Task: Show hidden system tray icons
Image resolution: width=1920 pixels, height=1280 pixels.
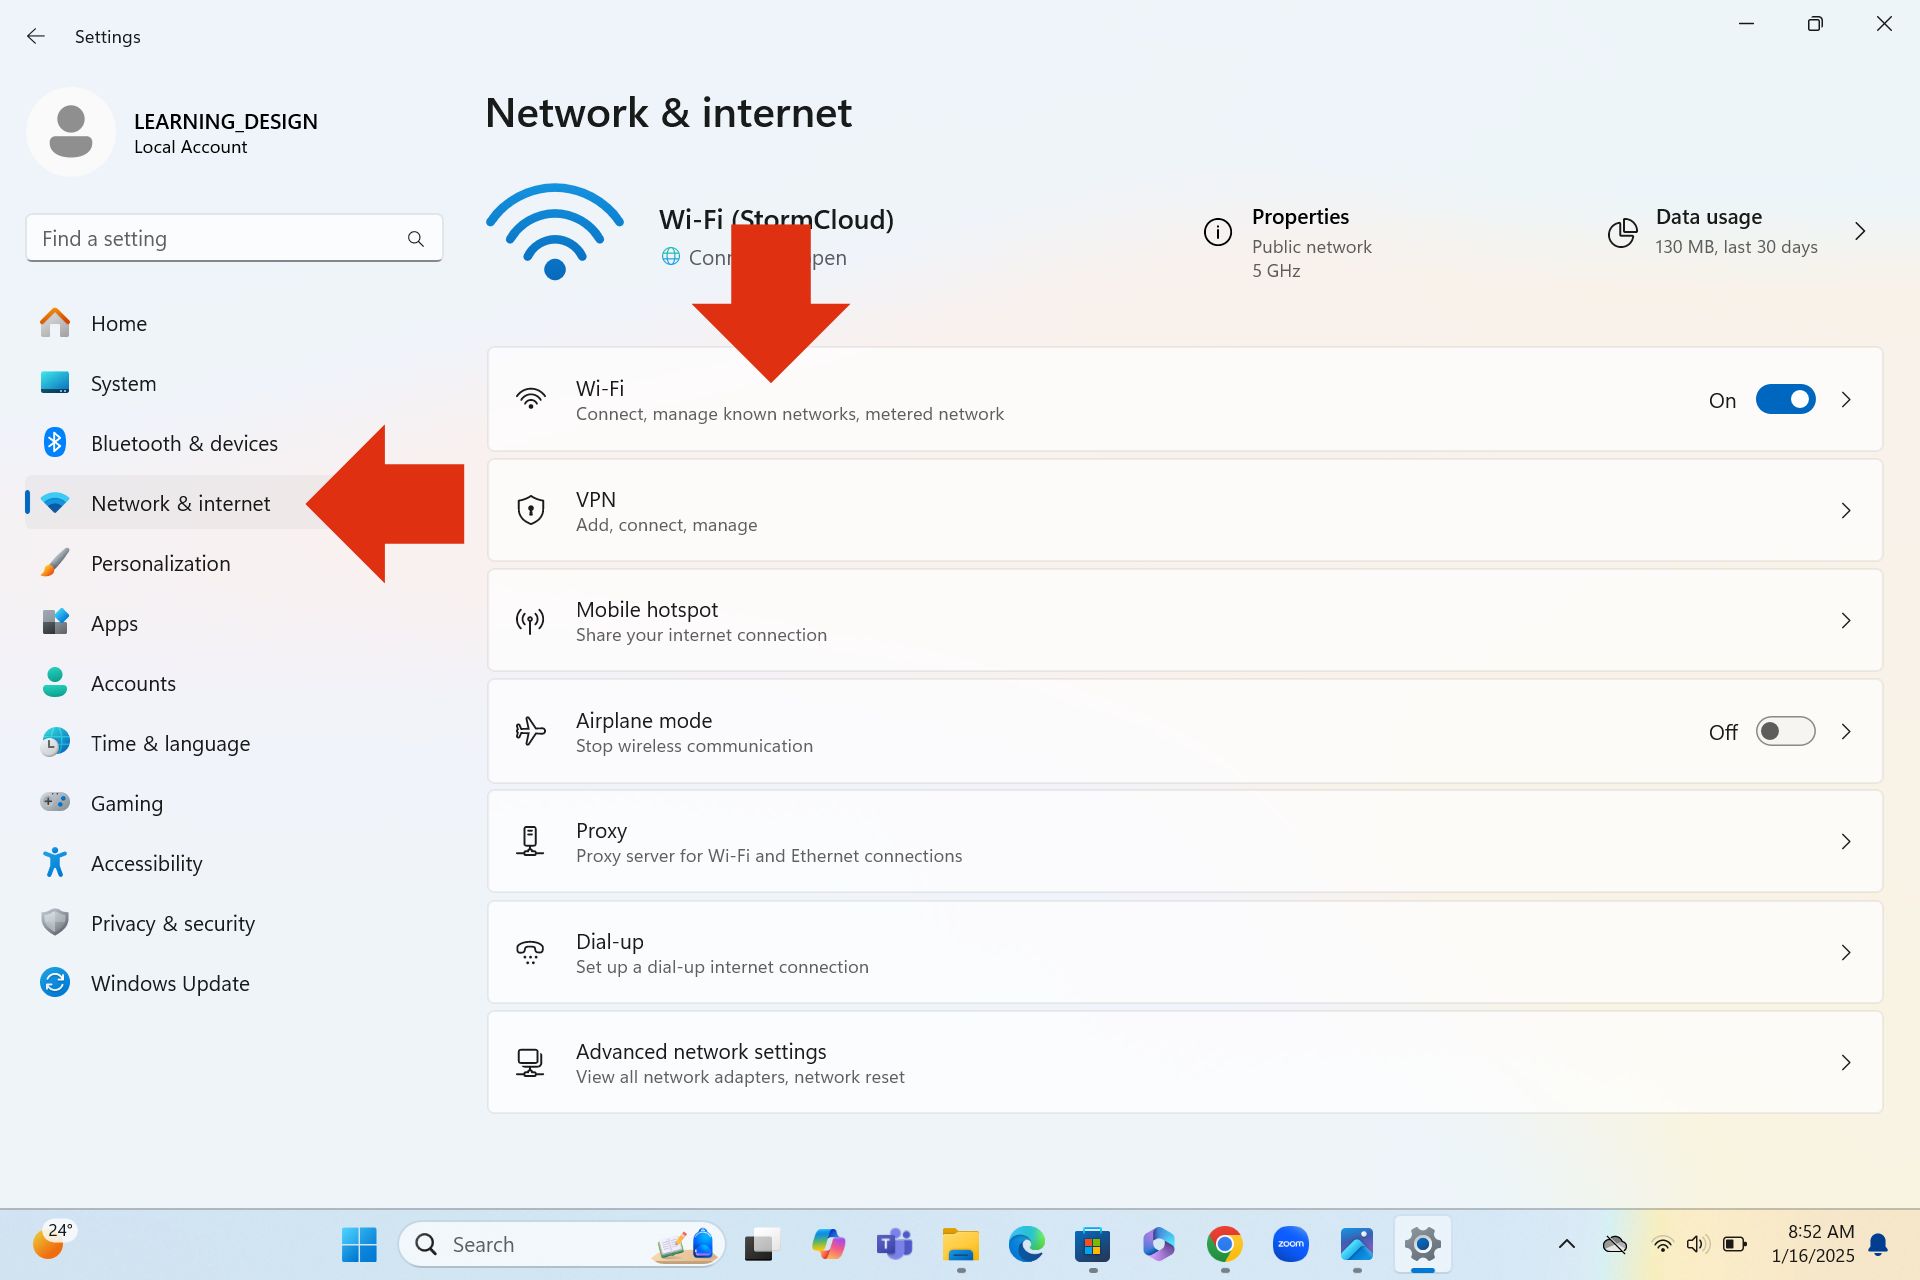Action: pos(1567,1244)
